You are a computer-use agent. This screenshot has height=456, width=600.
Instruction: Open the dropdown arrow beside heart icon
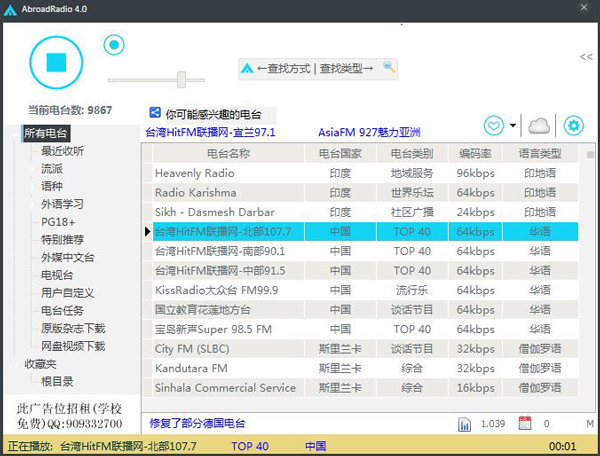click(x=513, y=125)
